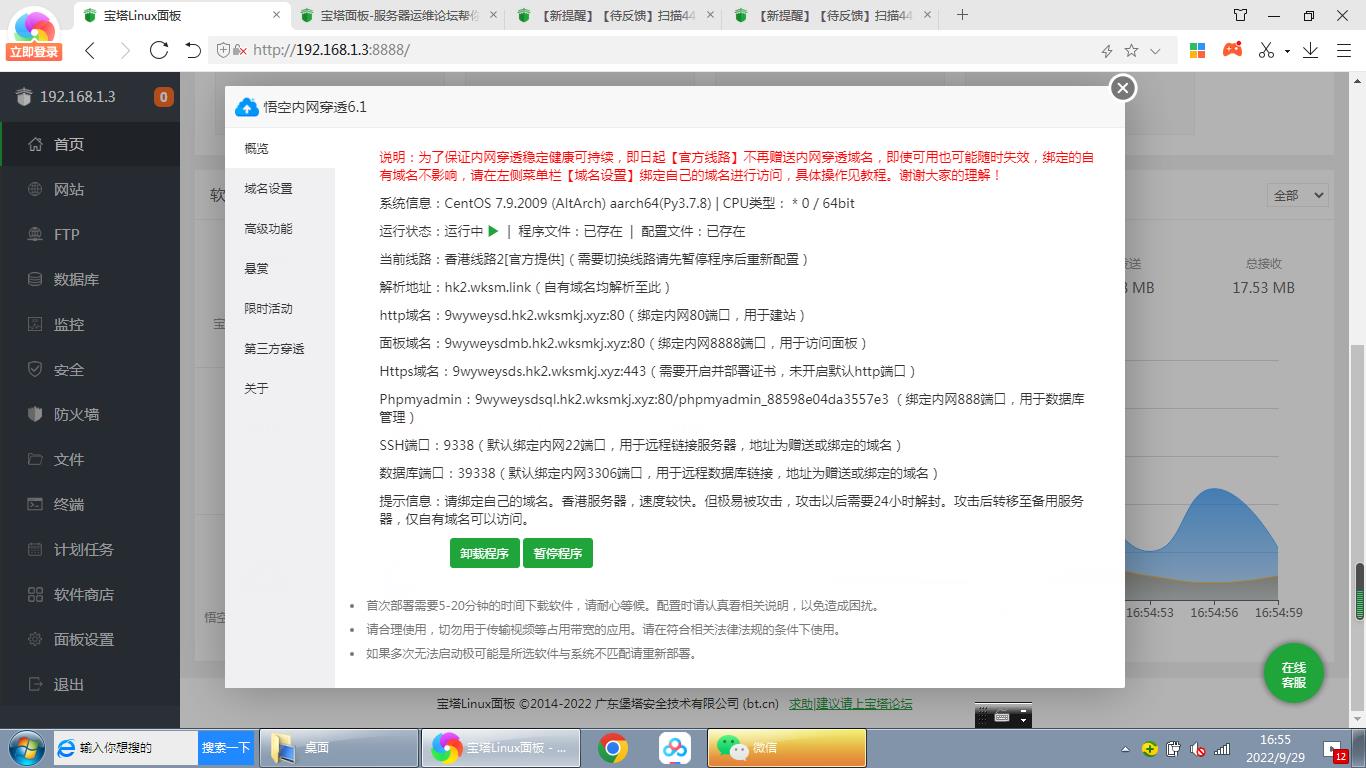Bookmark the page with the star icon

(x=1131, y=50)
